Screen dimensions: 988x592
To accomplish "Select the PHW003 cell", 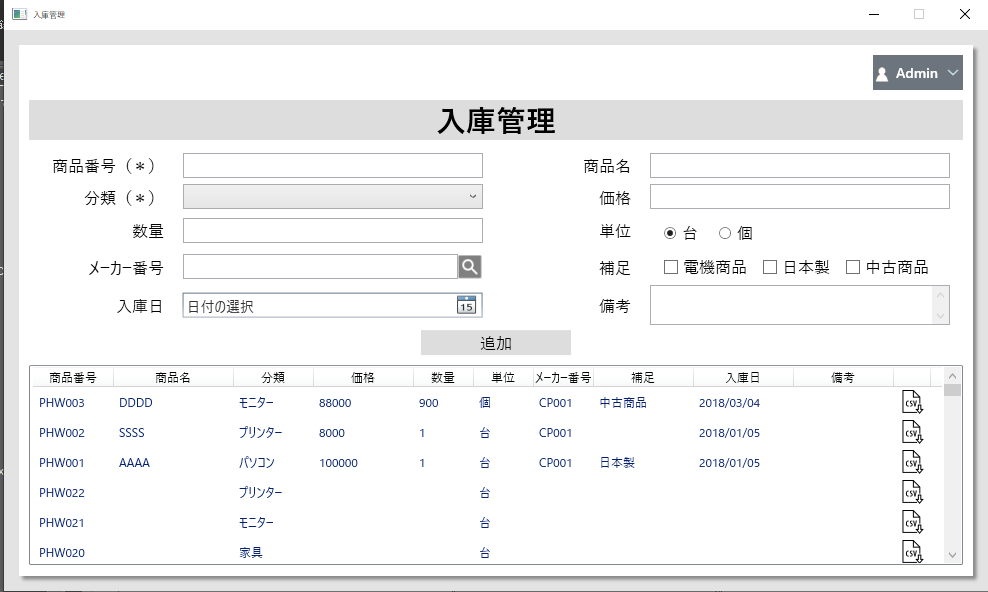I will coord(62,403).
